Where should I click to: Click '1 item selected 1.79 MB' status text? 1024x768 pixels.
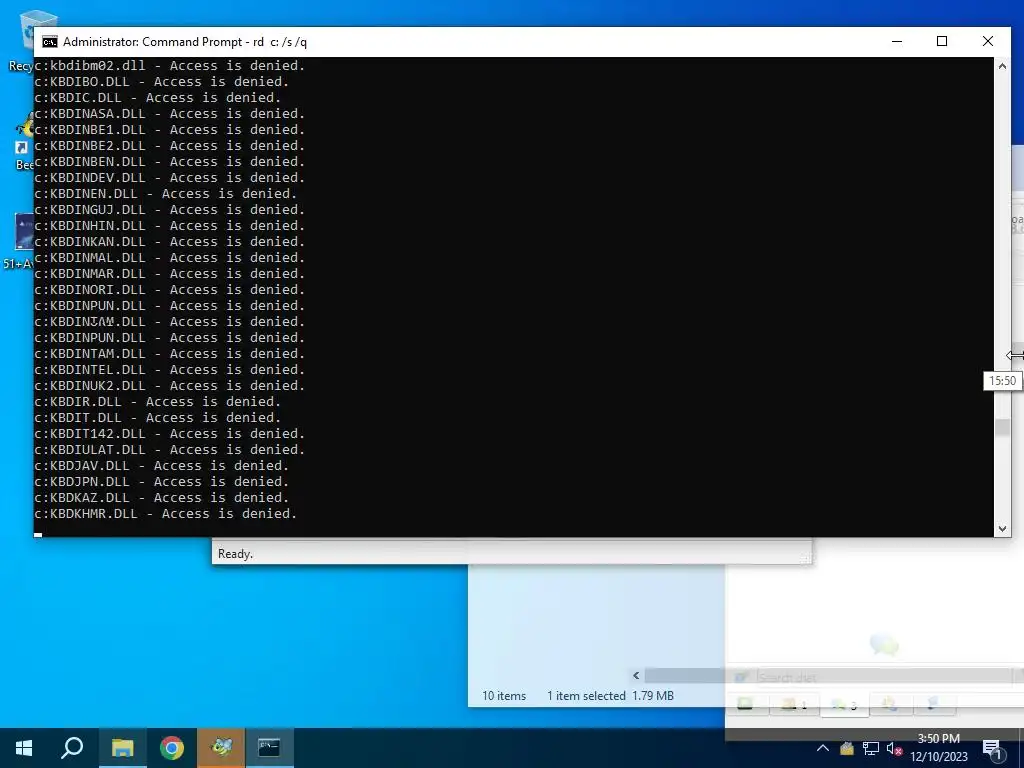(611, 696)
